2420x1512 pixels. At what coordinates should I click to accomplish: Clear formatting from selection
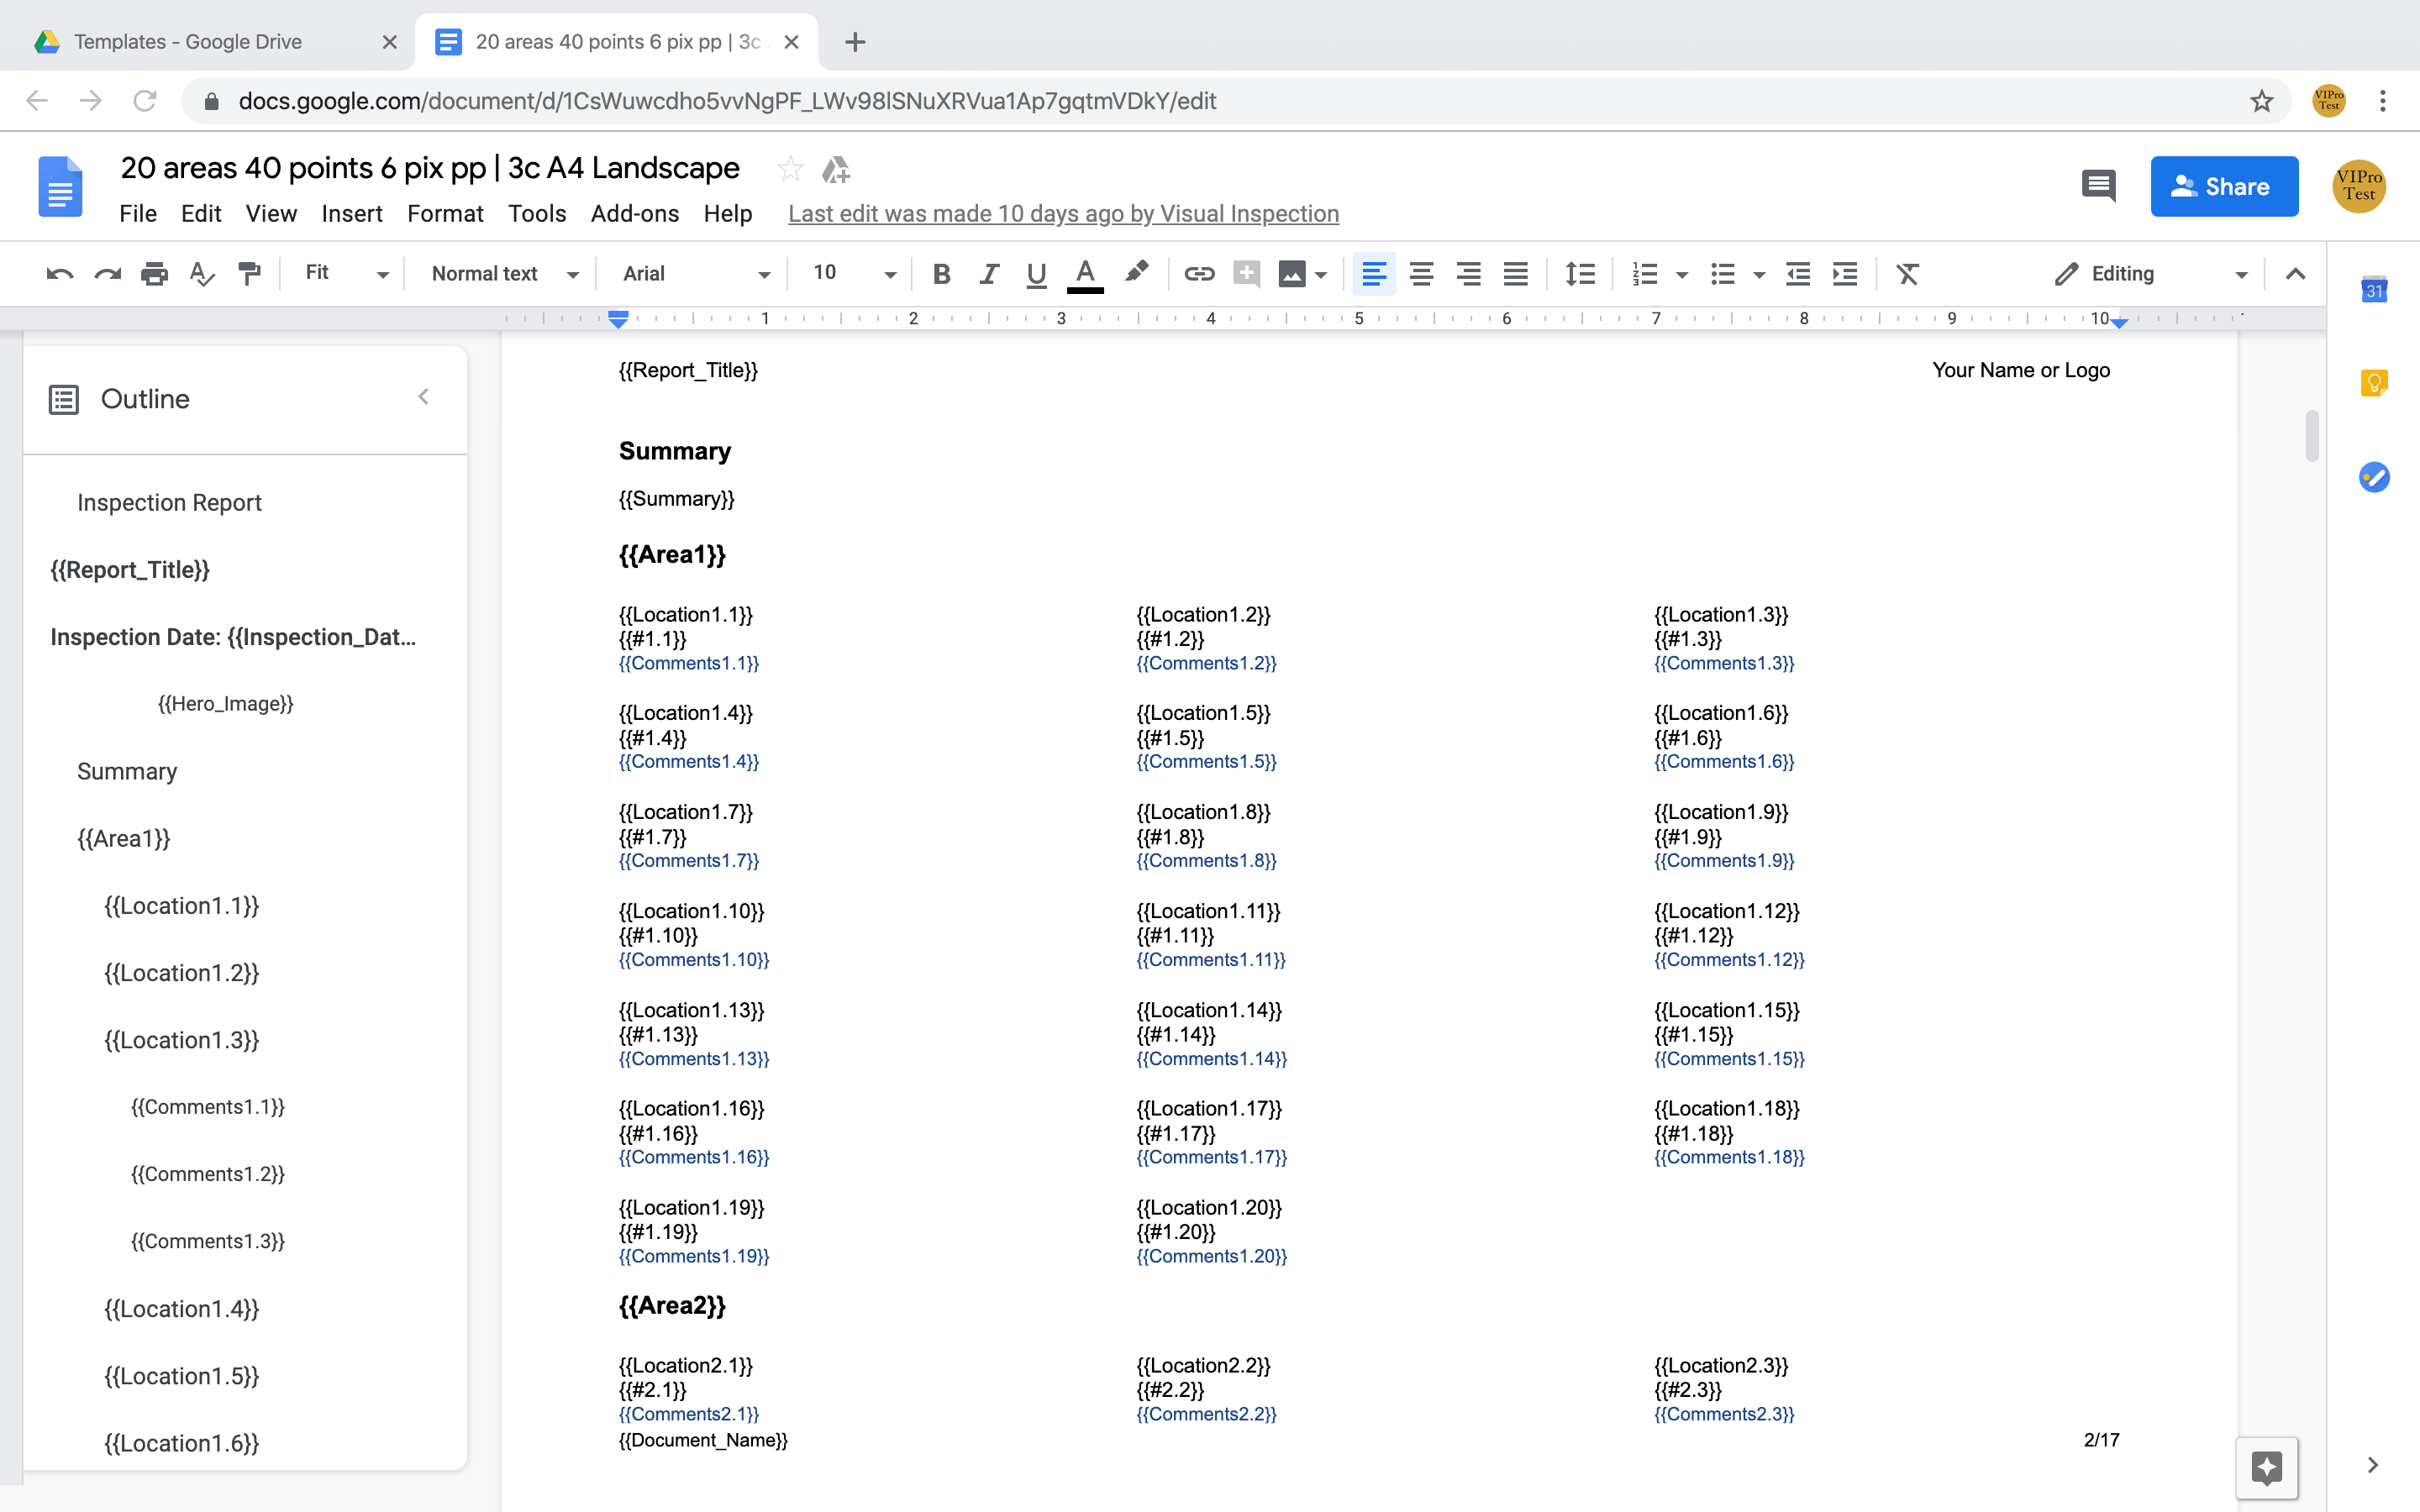click(1908, 274)
